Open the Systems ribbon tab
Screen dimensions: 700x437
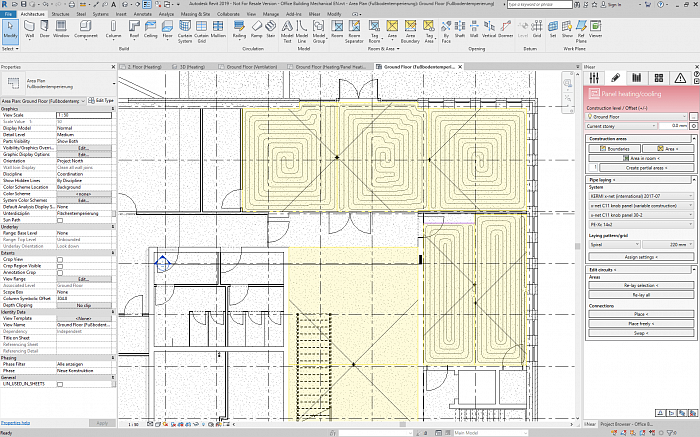(x=100, y=14)
